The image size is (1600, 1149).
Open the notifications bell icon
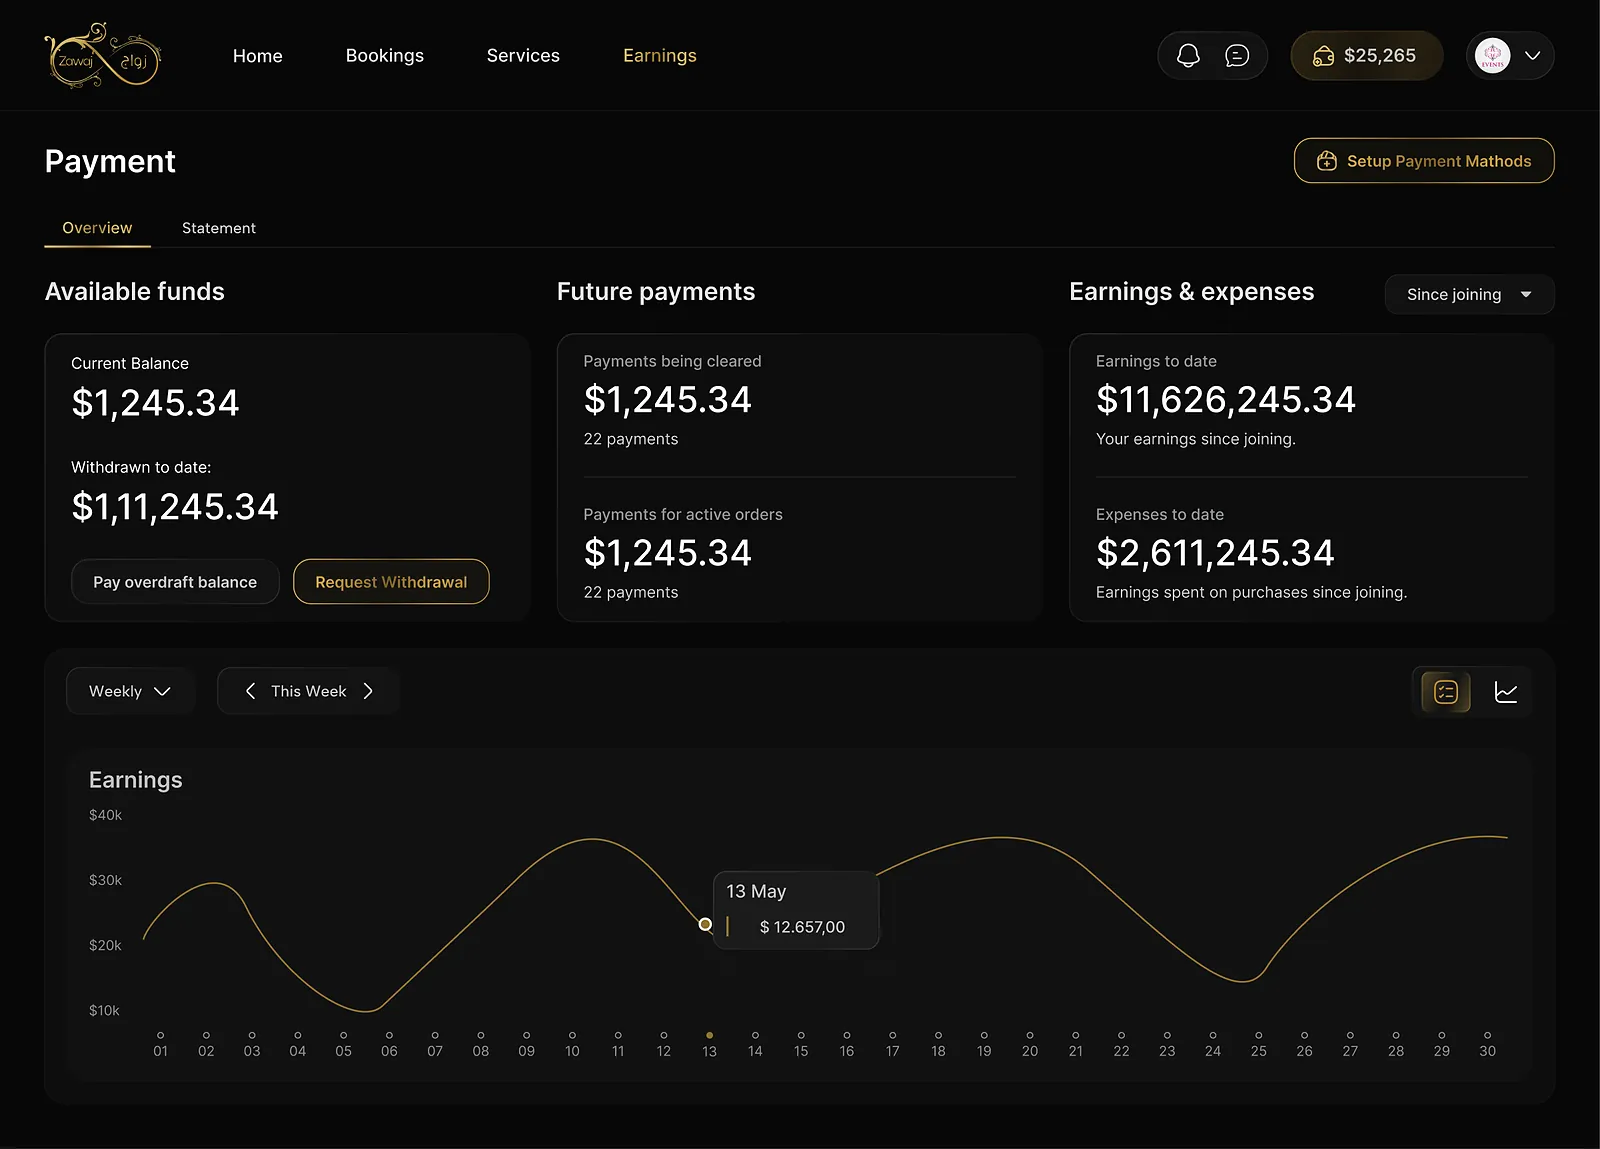click(x=1188, y=56)
